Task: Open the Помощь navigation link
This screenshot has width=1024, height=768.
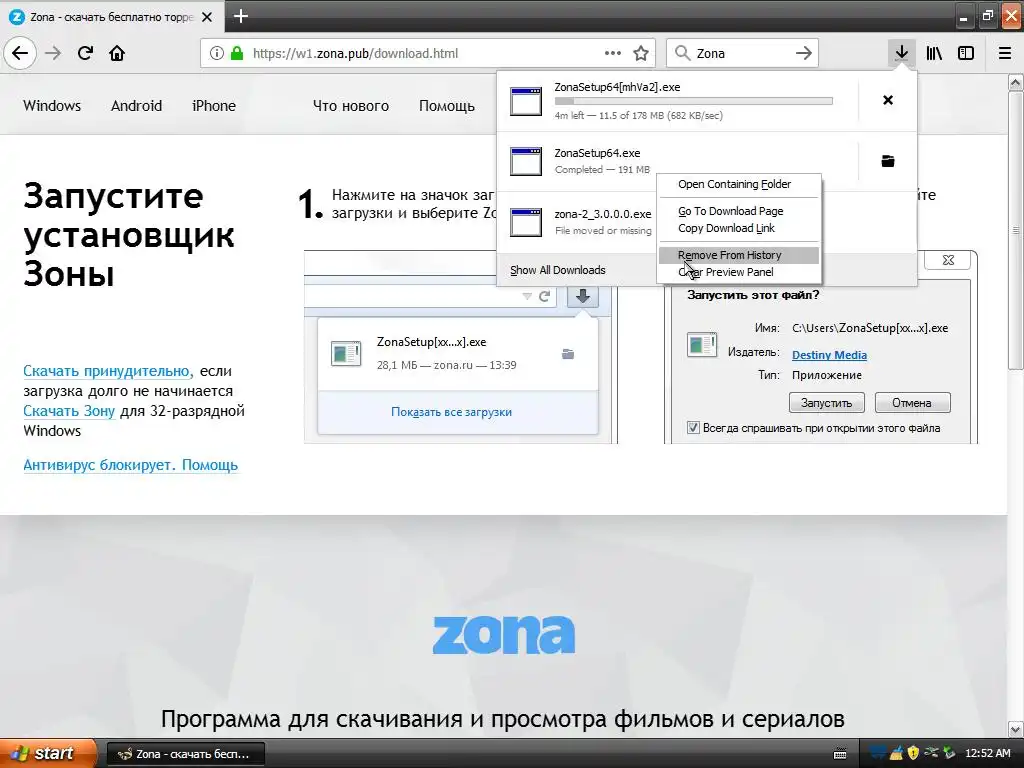Action: tap(447, 106)
